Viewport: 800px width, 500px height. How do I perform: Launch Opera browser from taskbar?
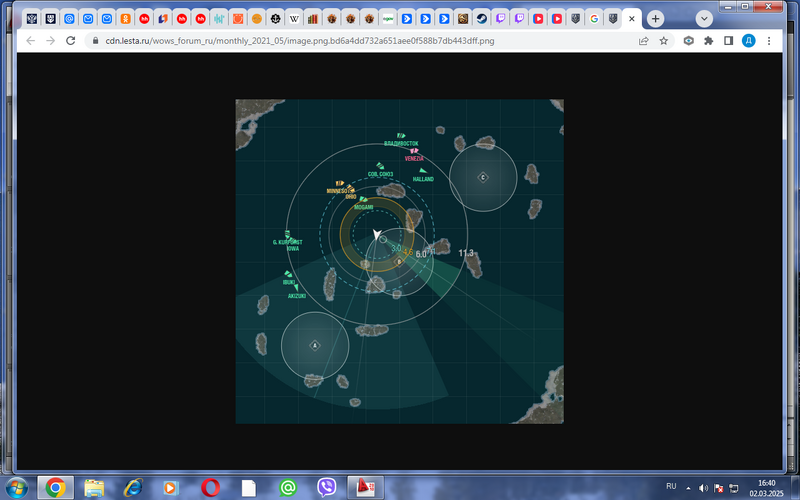(210, 488)
